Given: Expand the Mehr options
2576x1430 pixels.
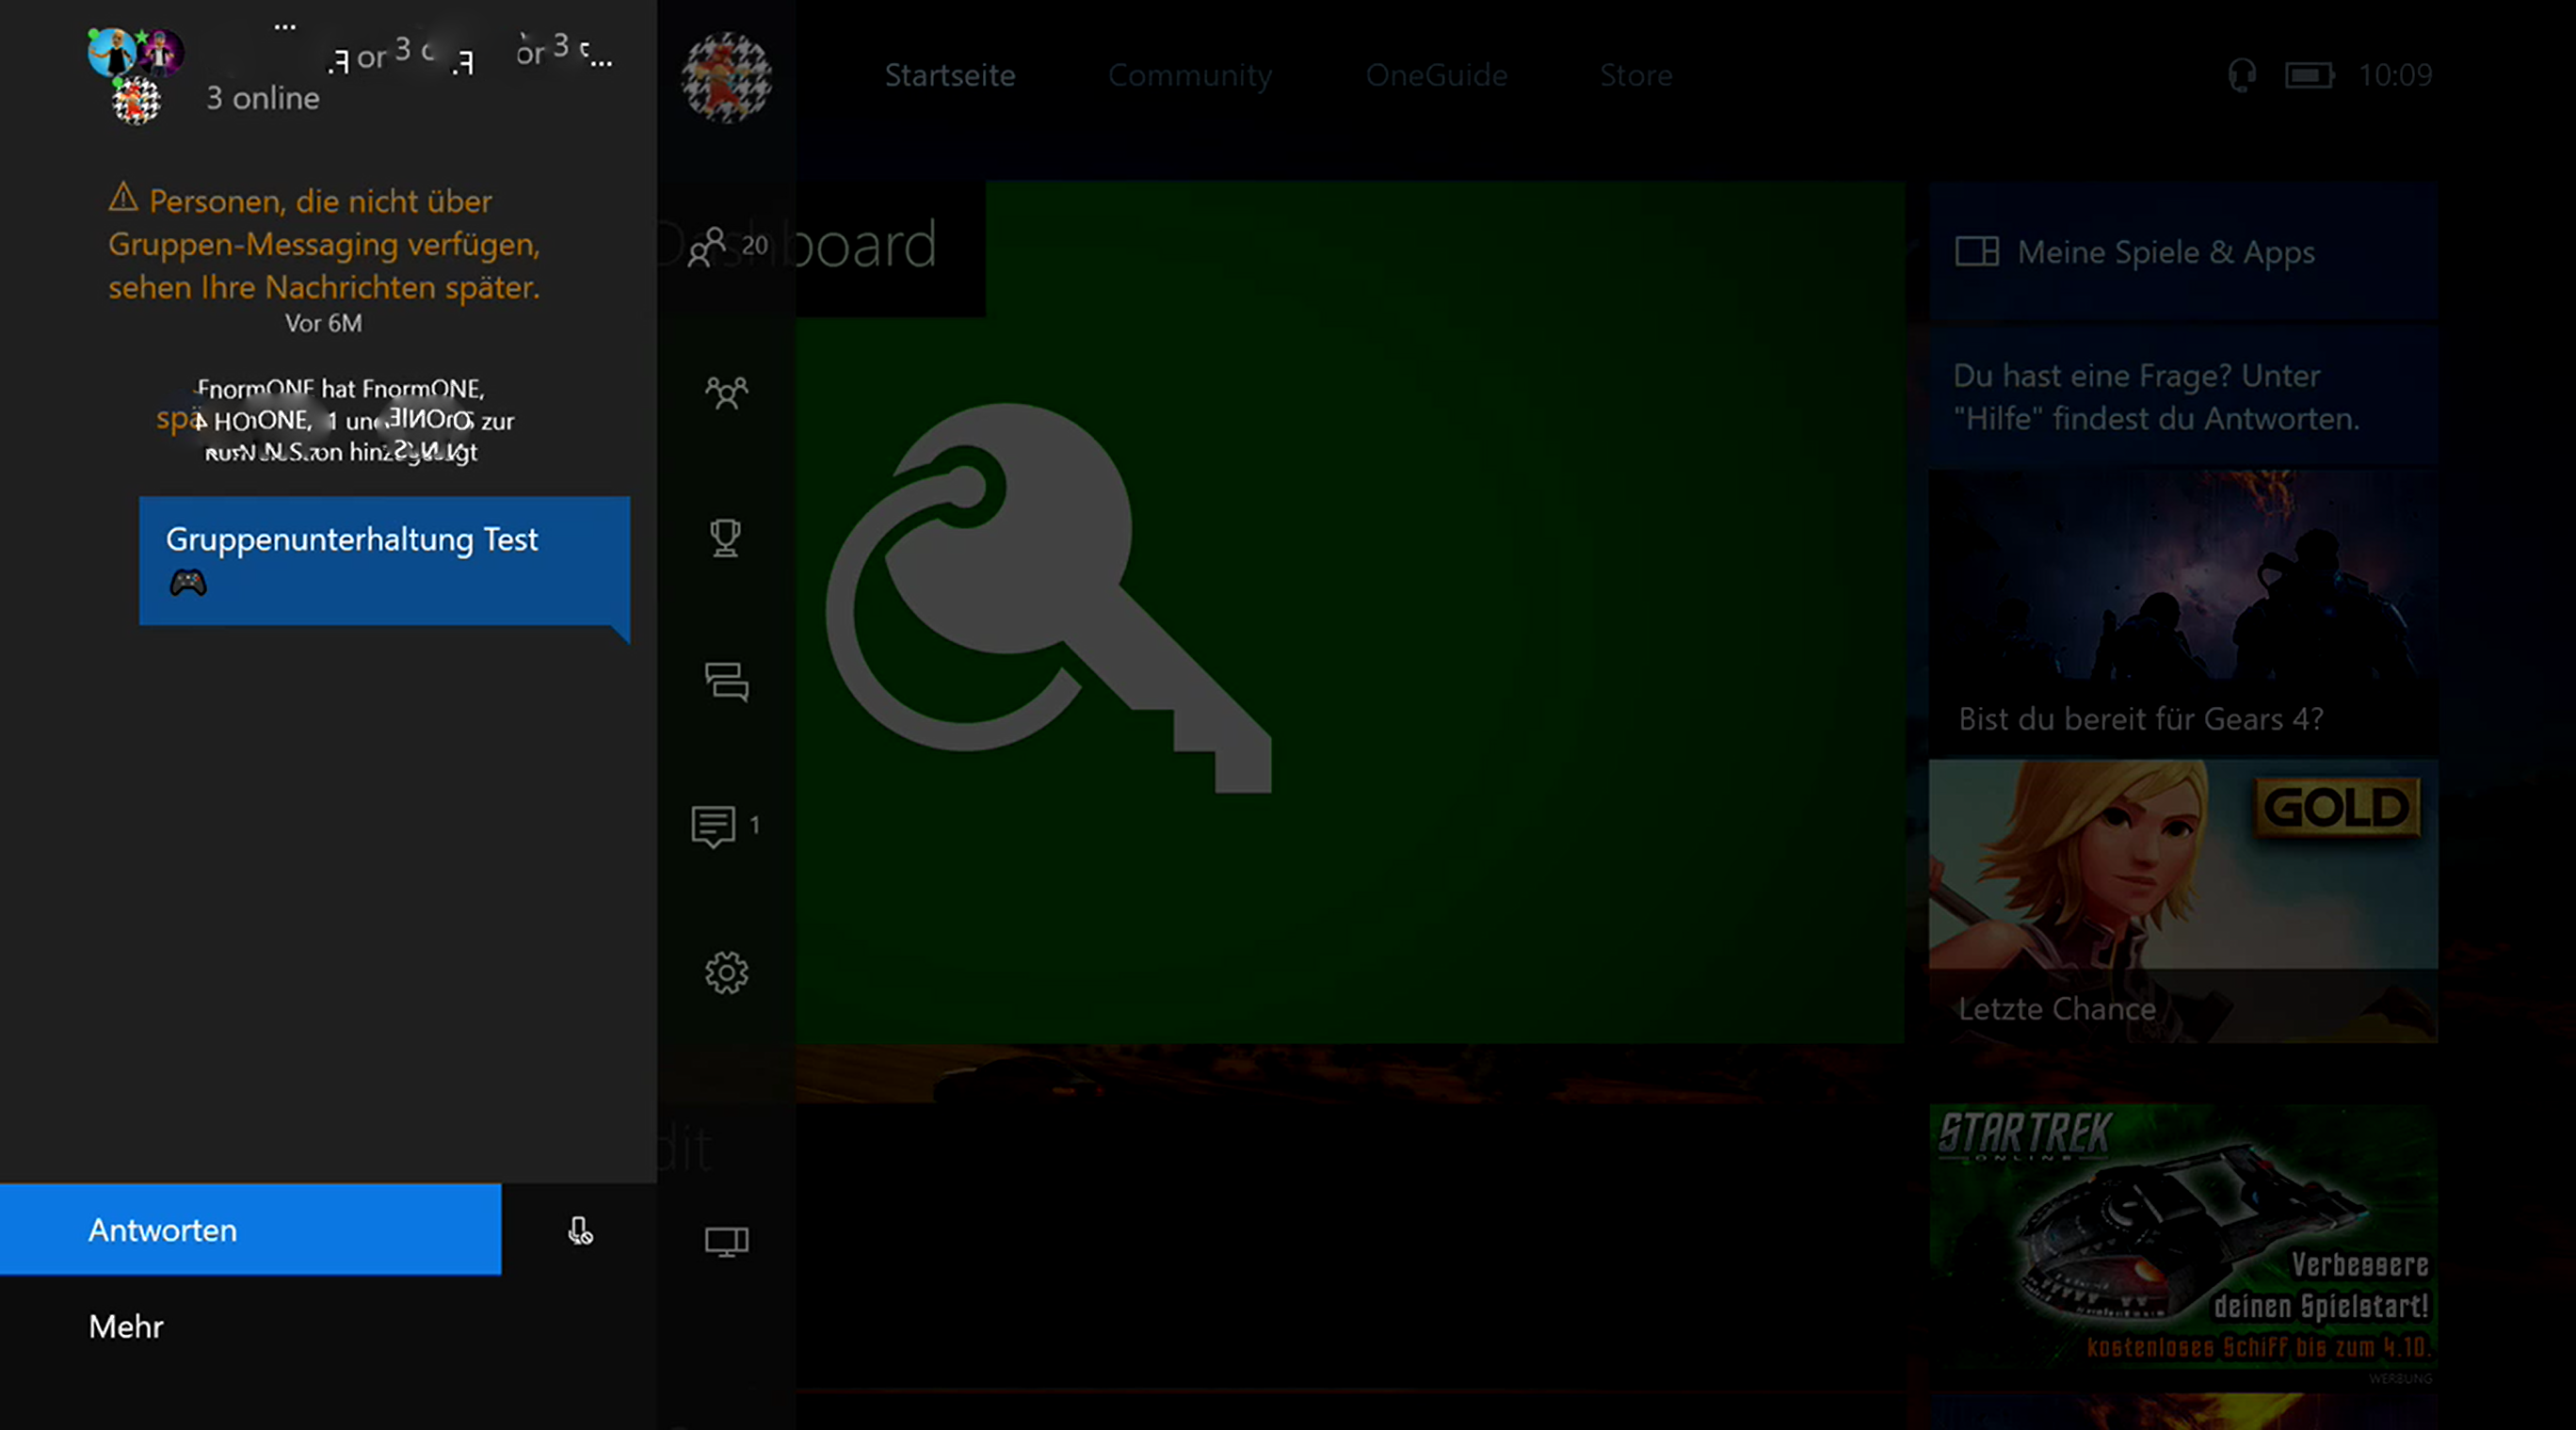Looking at the screenshot, I should [127, 1326].
